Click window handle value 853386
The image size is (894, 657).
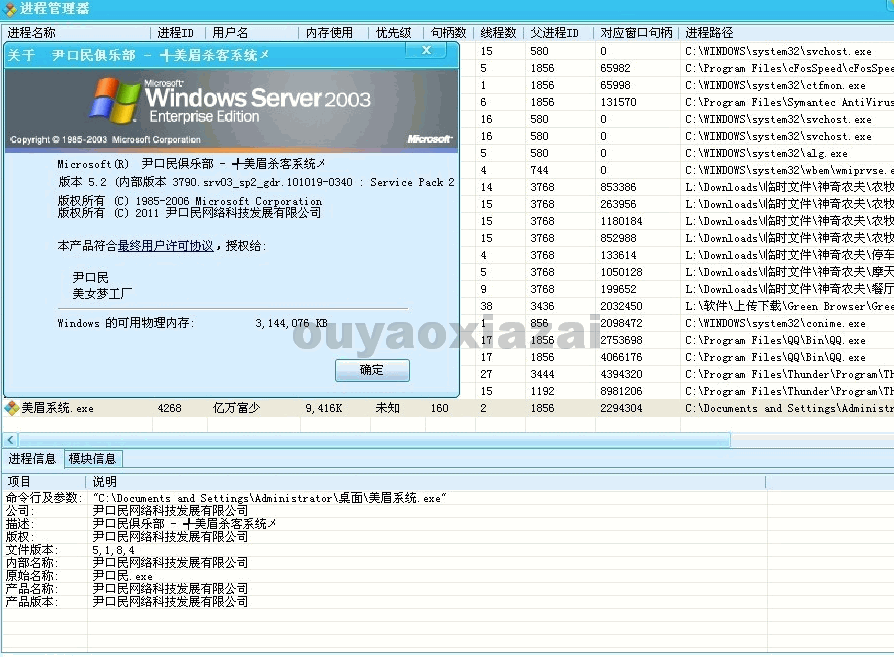tap(618, 187)
